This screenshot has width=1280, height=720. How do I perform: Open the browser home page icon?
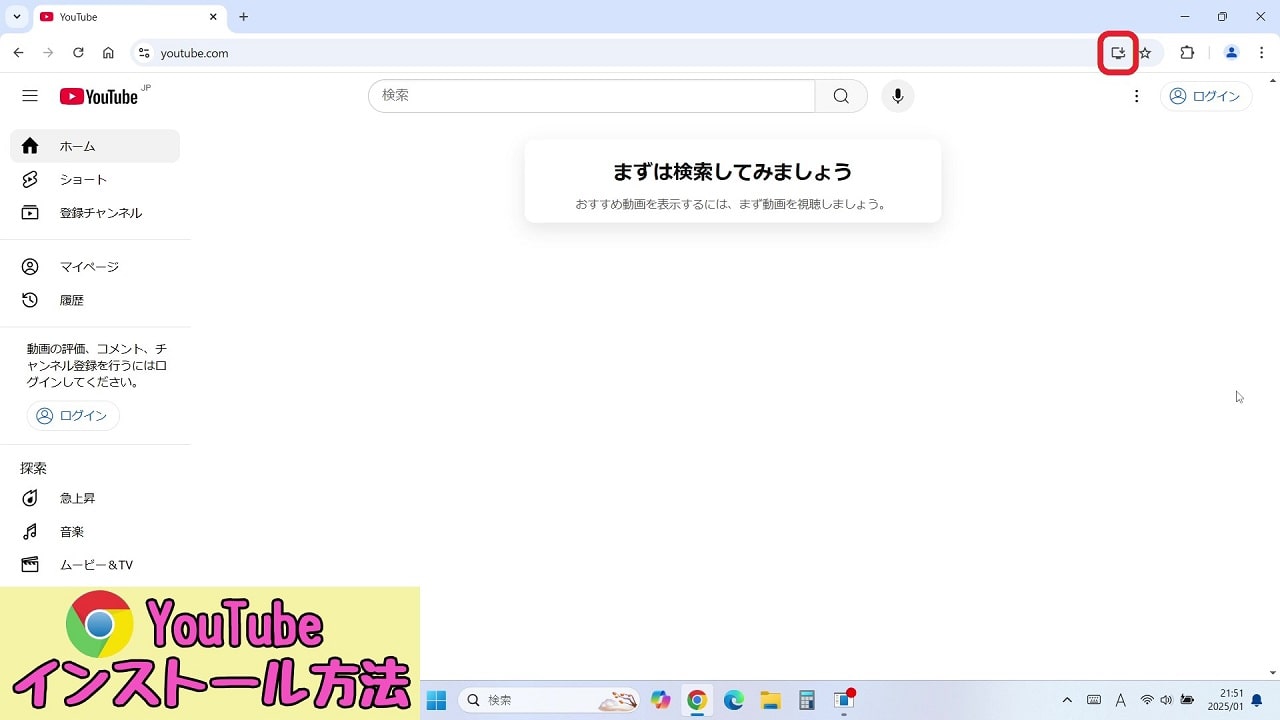click(108, 53)
